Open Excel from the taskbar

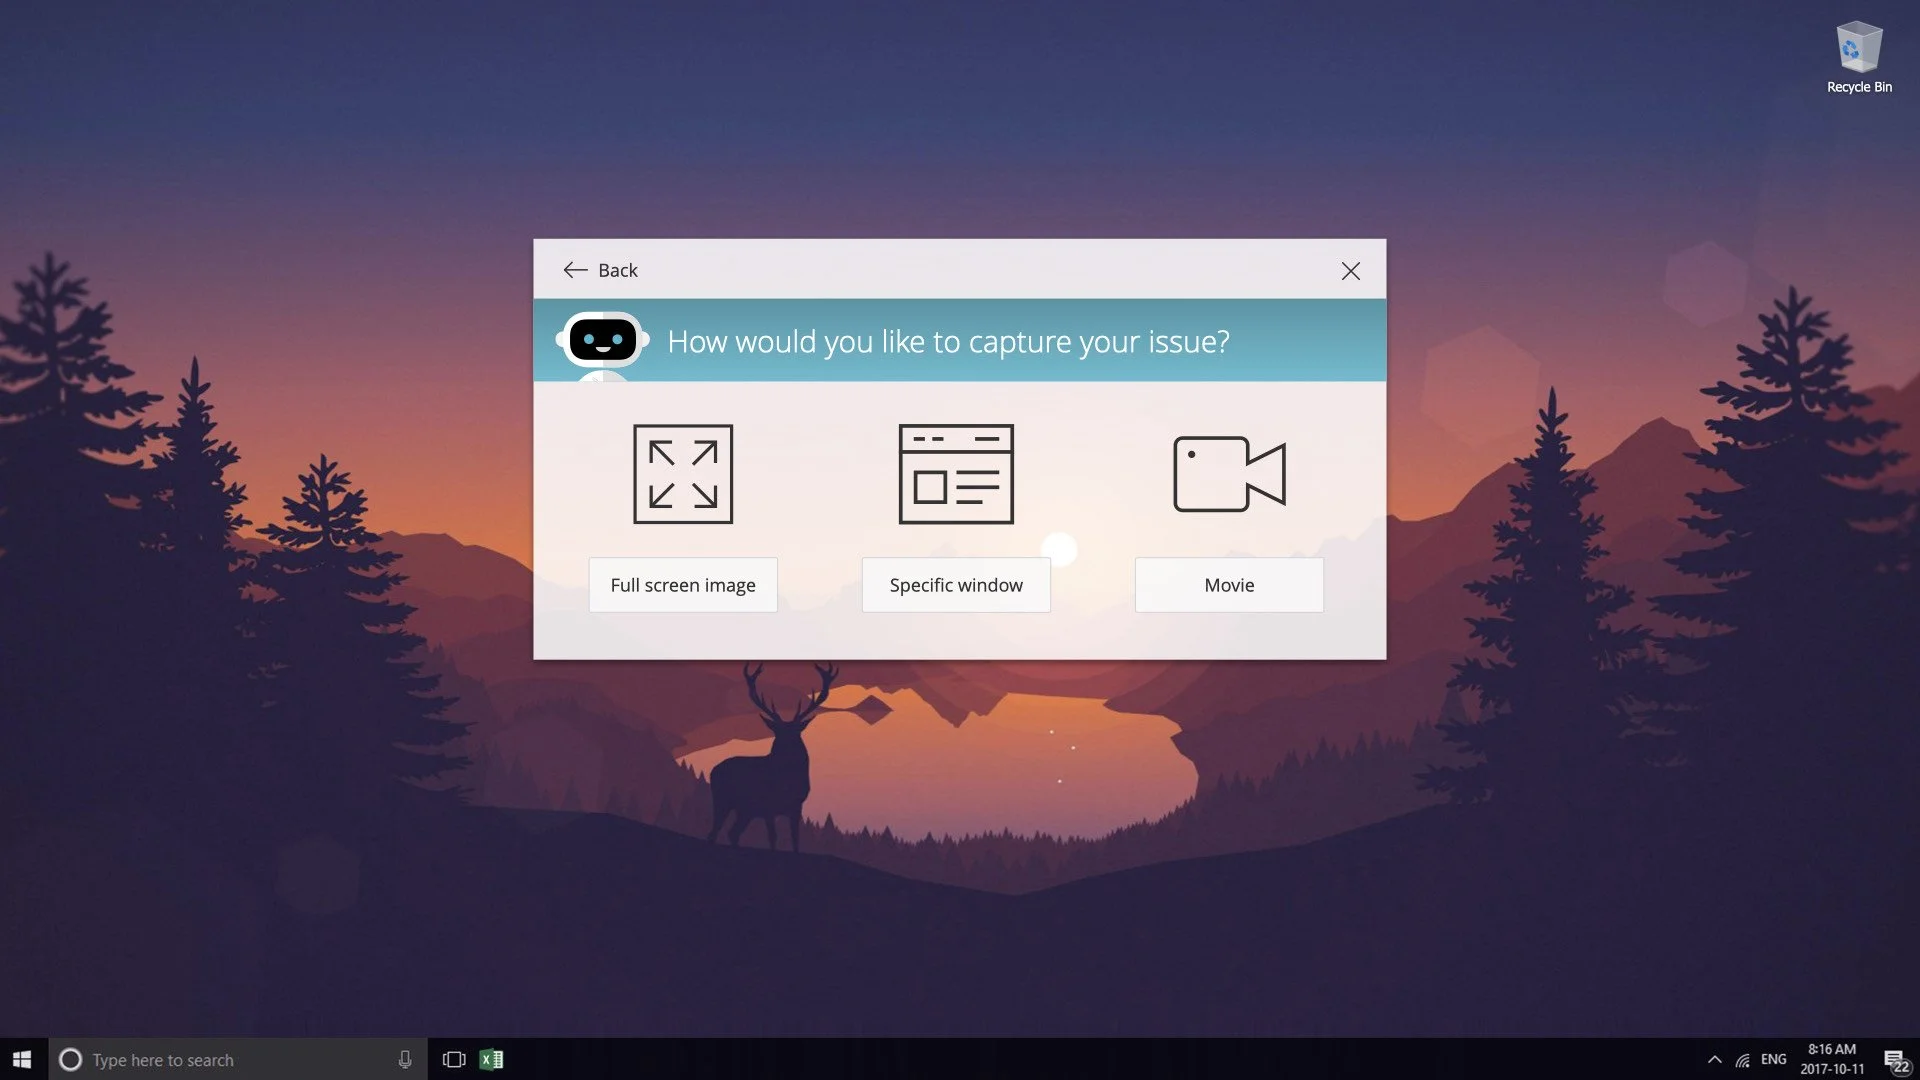point(491,1059)
